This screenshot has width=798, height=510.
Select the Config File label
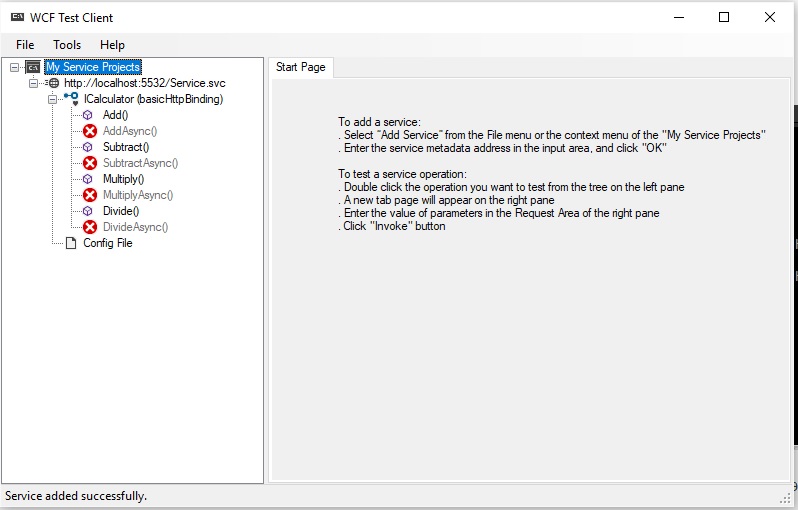point(108,243)
